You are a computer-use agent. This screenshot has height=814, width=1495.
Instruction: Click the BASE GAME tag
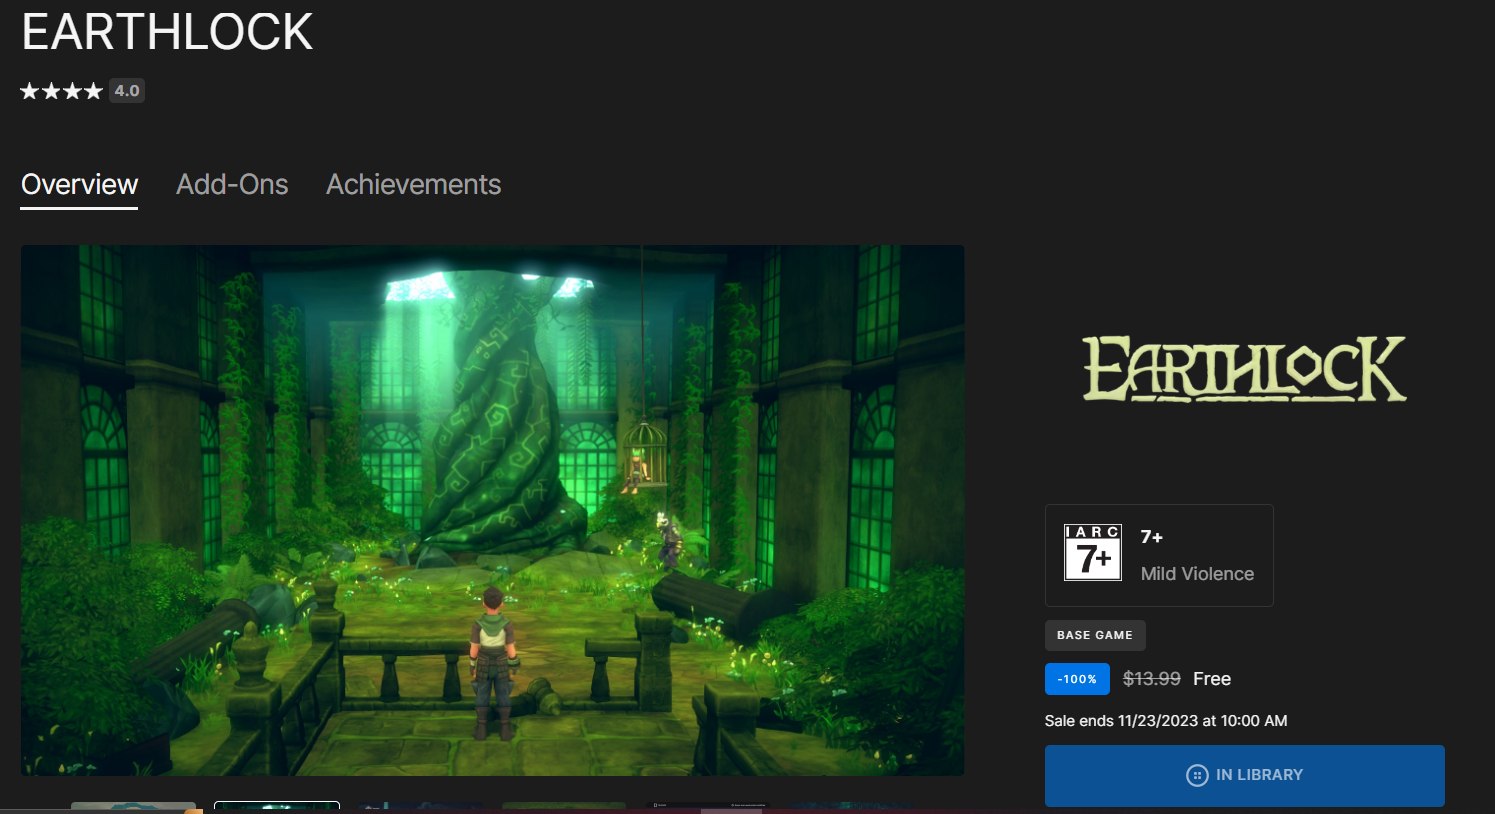pyautogui.click(x=1095, y=635)
